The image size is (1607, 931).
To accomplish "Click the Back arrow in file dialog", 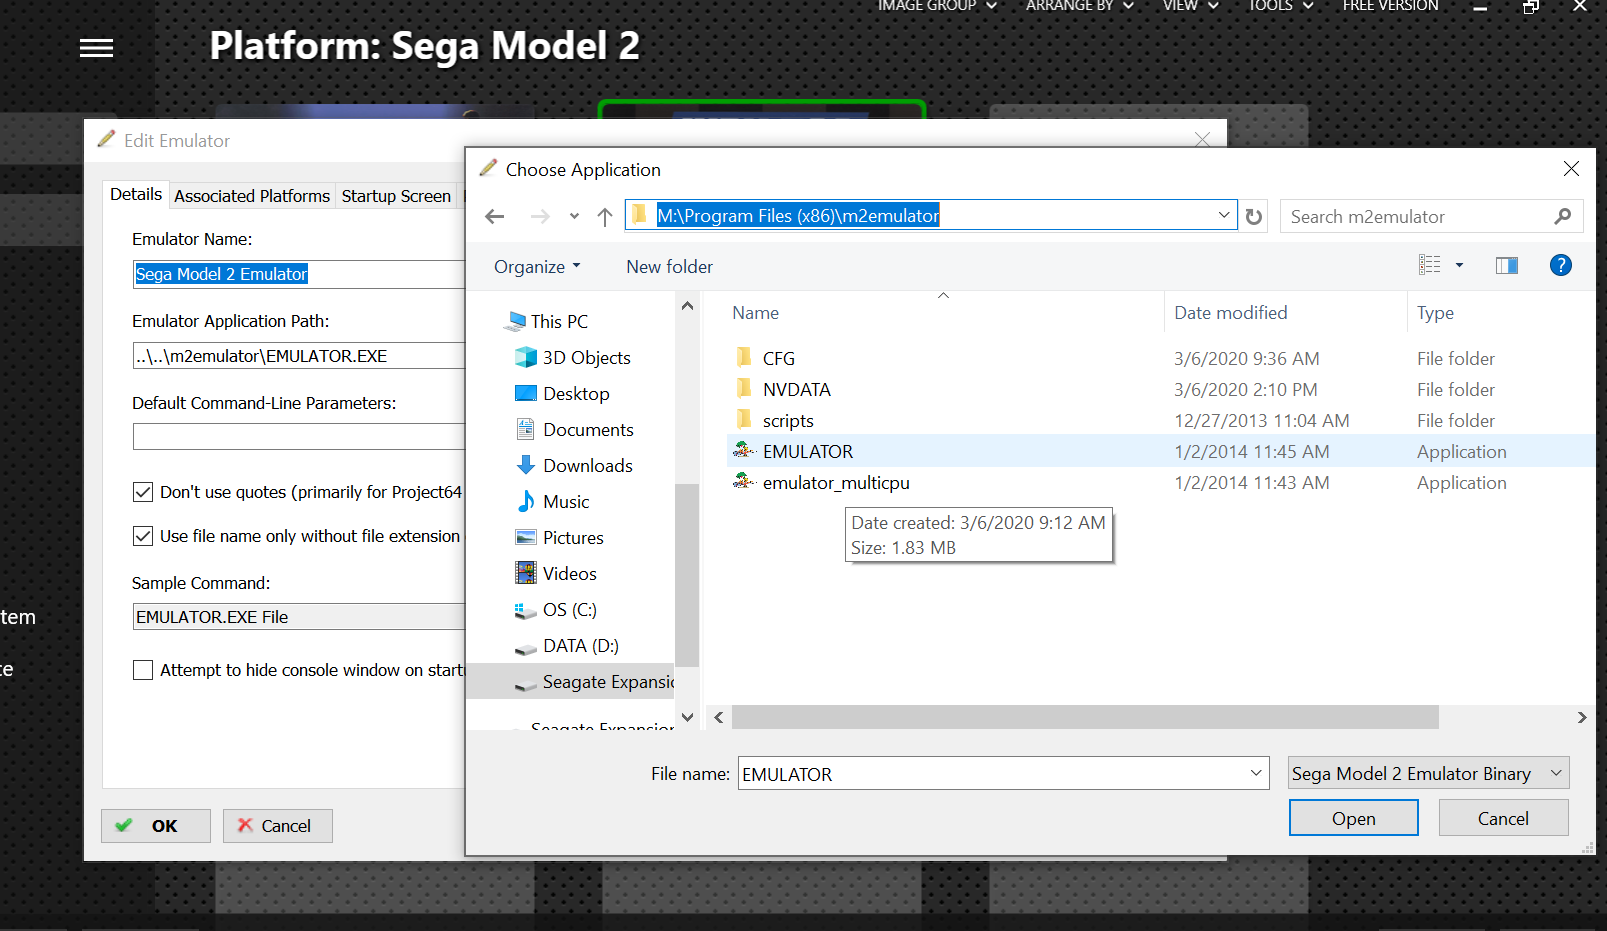I will pos(494,217).
